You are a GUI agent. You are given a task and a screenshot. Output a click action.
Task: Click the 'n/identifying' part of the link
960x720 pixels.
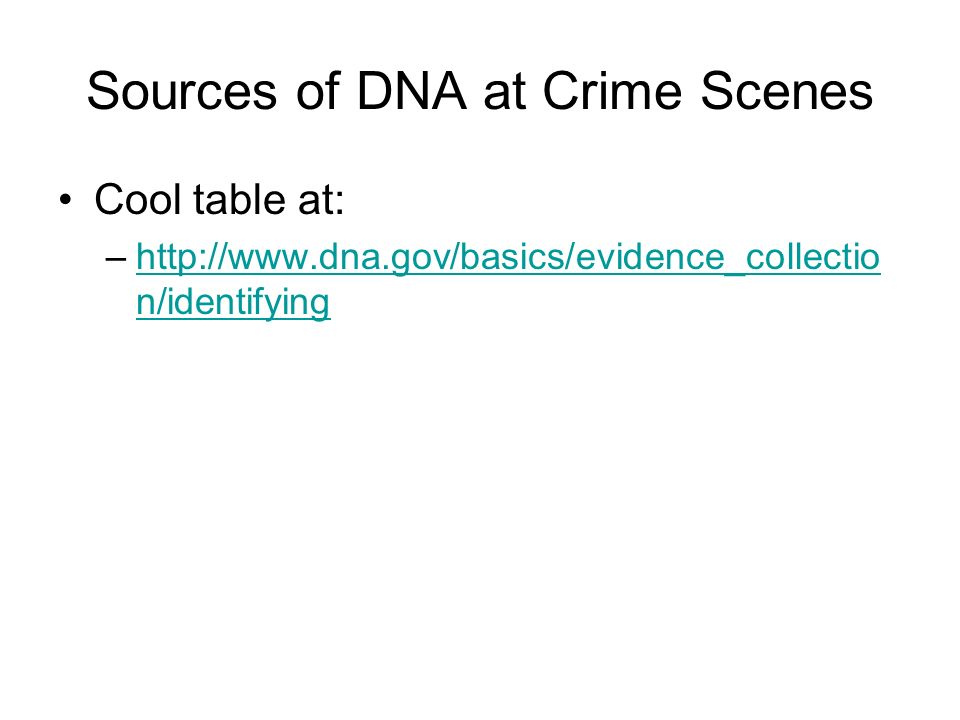coord(233,302)
